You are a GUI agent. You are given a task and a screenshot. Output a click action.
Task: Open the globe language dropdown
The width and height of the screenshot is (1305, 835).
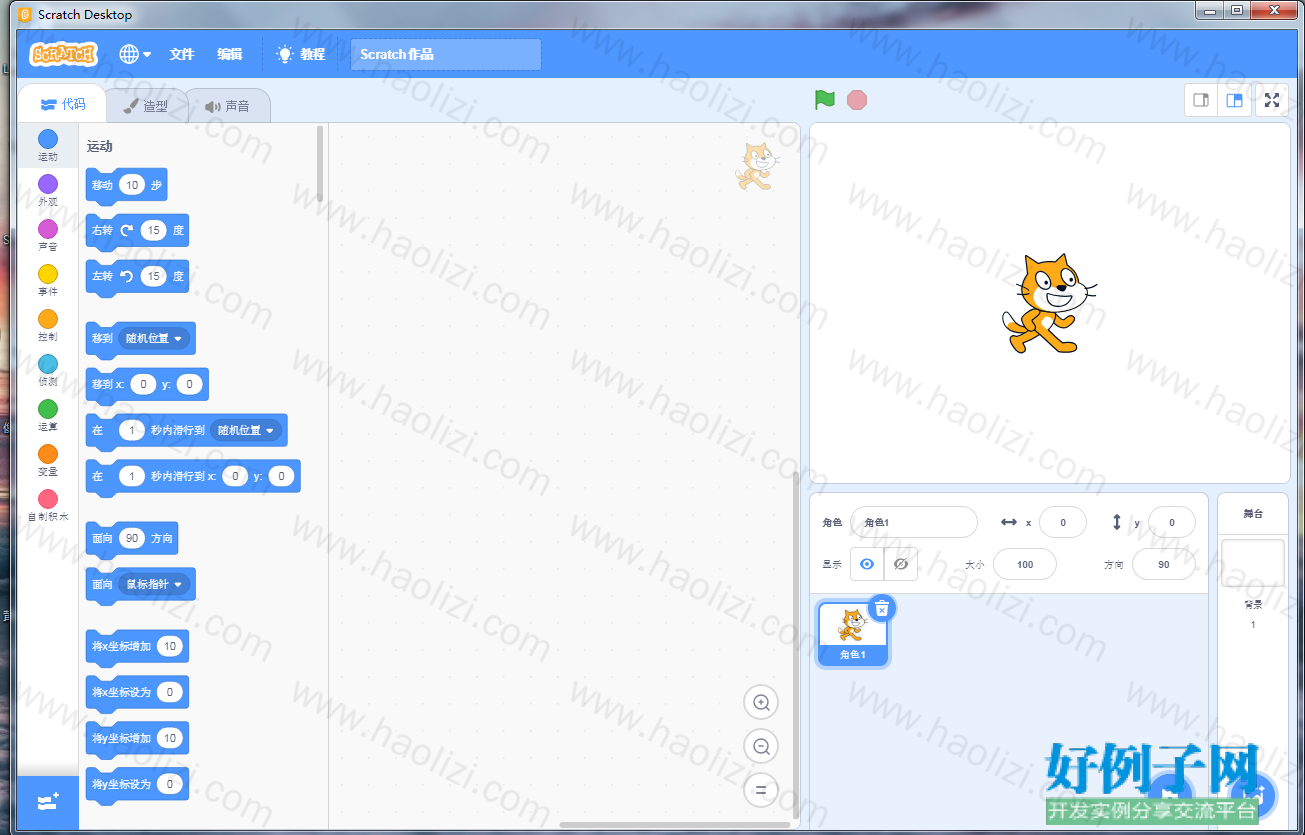point(135,54)
